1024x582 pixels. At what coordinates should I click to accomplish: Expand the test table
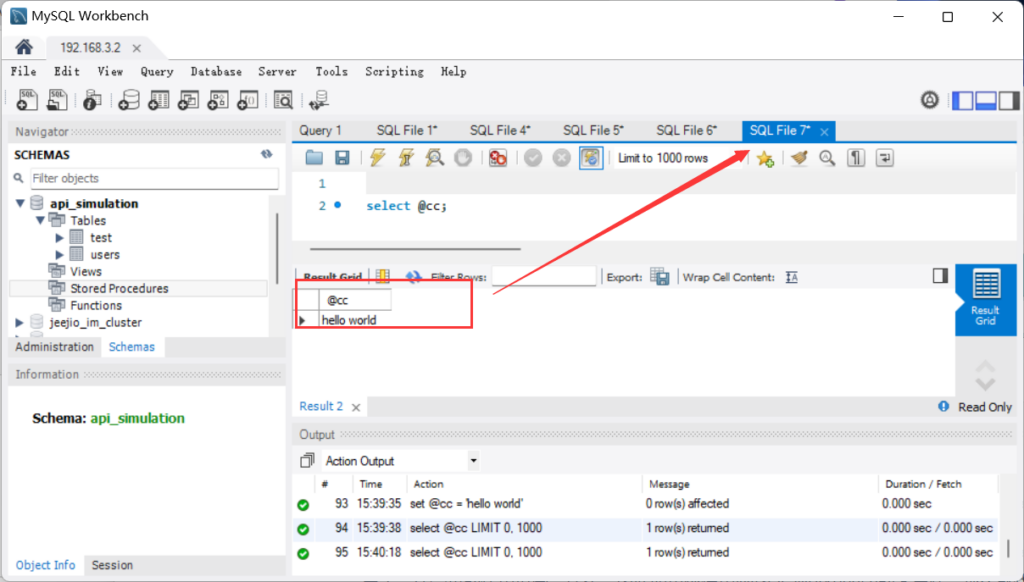point(59,238)
